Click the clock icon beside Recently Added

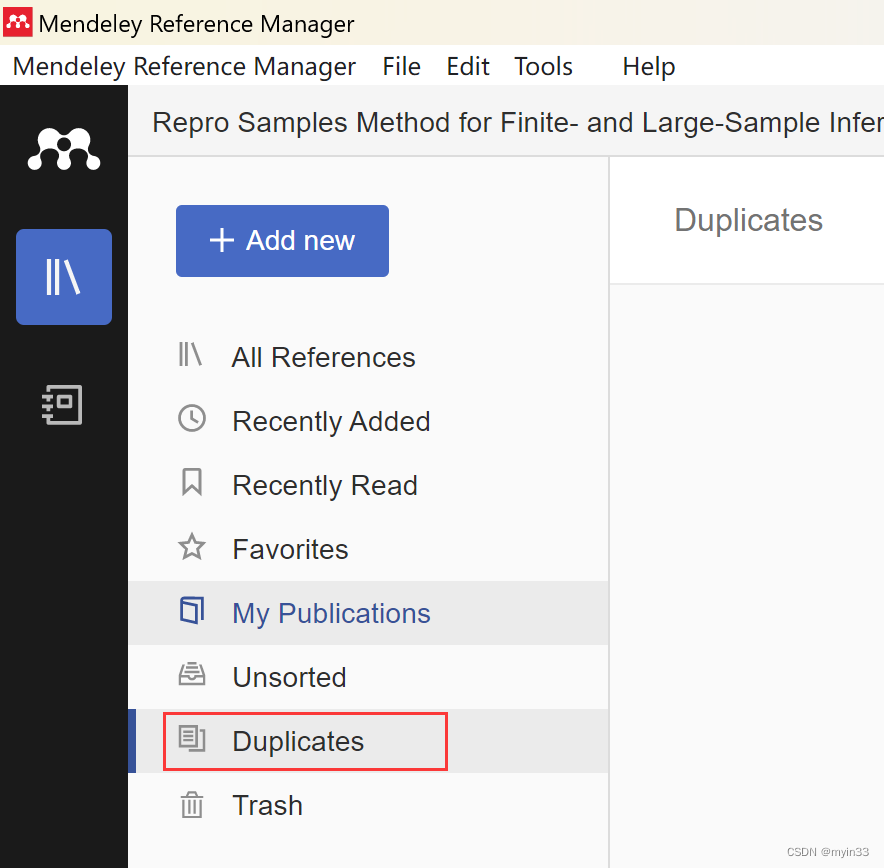tap(192, 419)
